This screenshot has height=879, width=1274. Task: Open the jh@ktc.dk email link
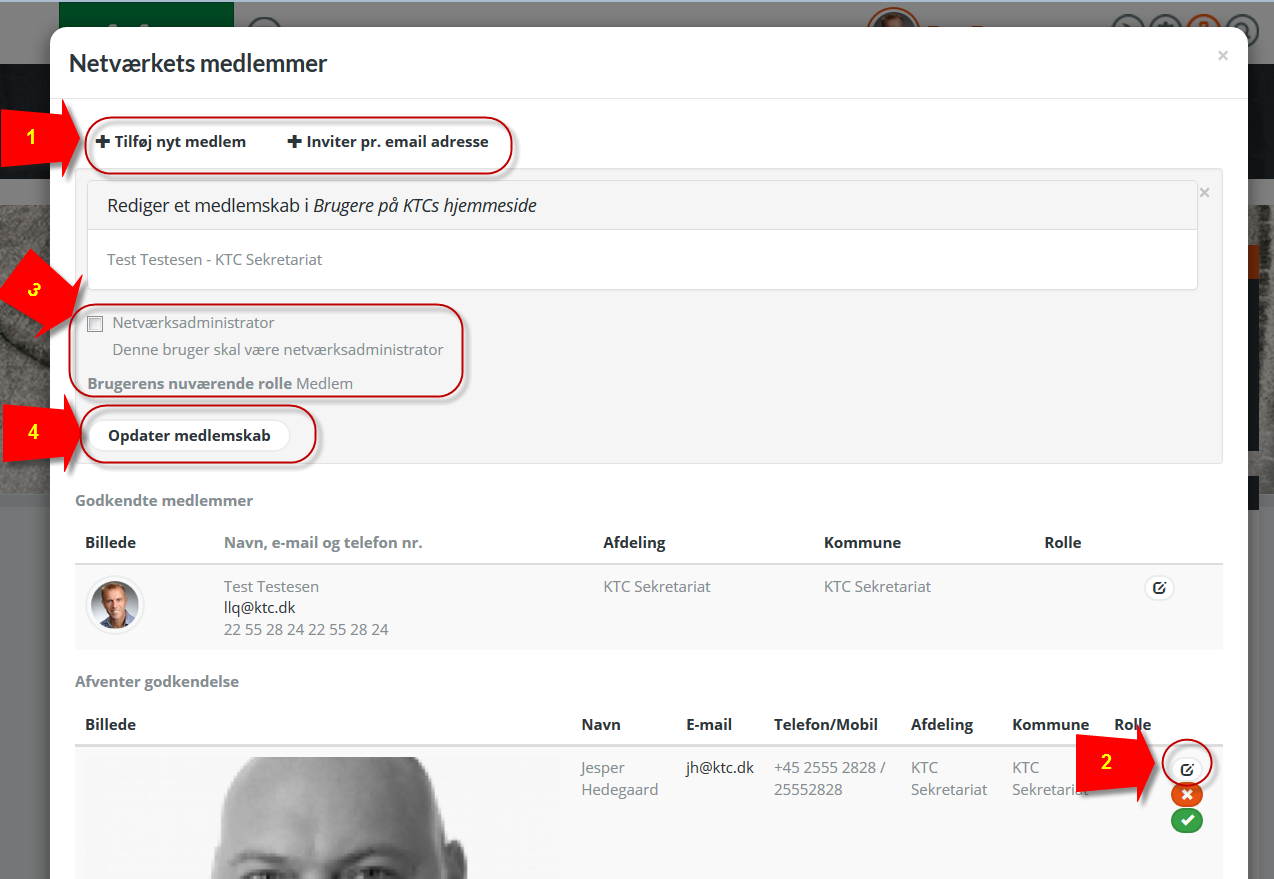click(720, 767)
